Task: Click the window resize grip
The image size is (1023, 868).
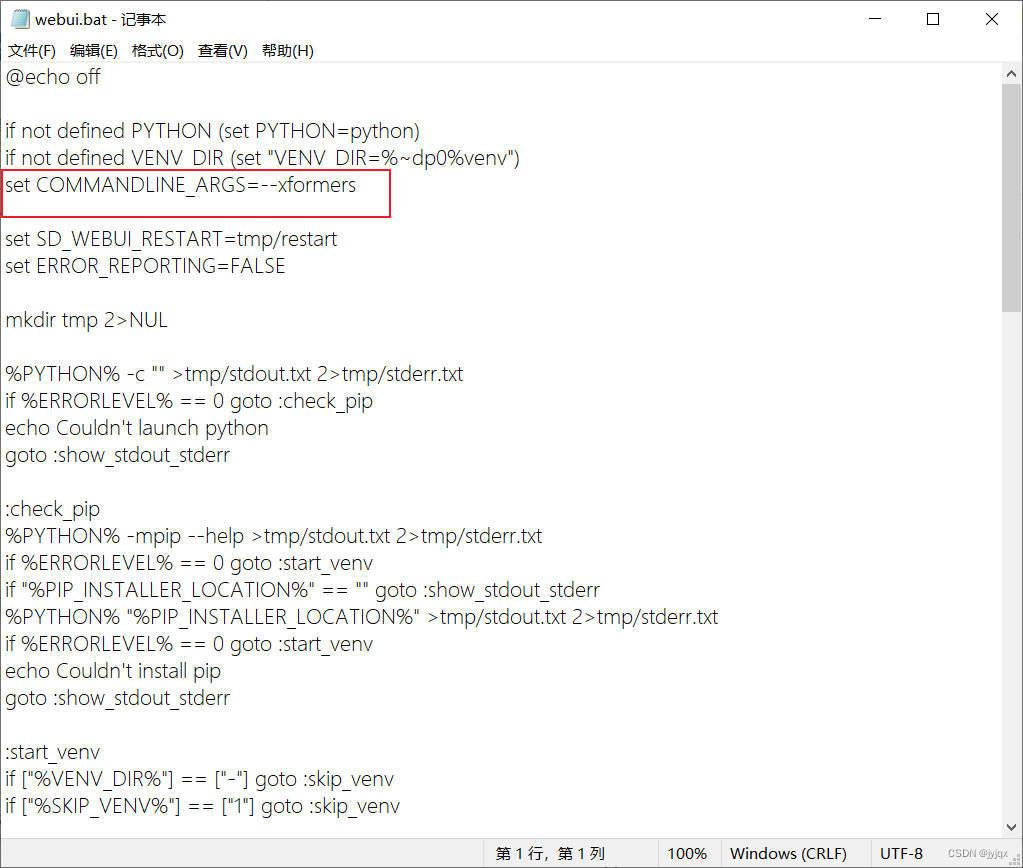Action: pos(1016,861)
